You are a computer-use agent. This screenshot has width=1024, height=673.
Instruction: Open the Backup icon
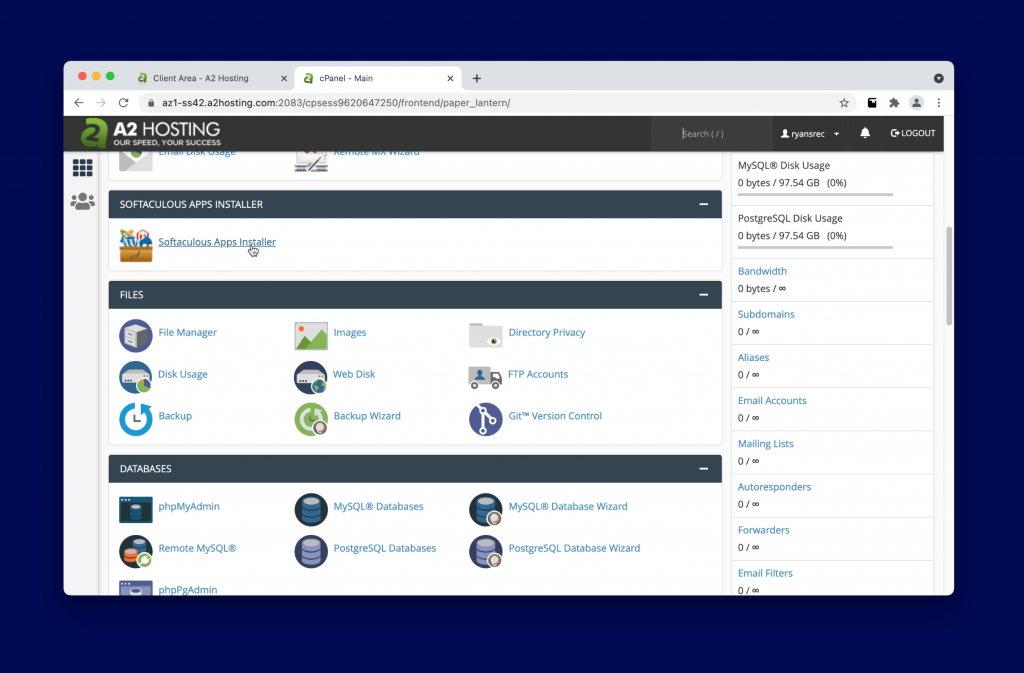coord(136,418)
